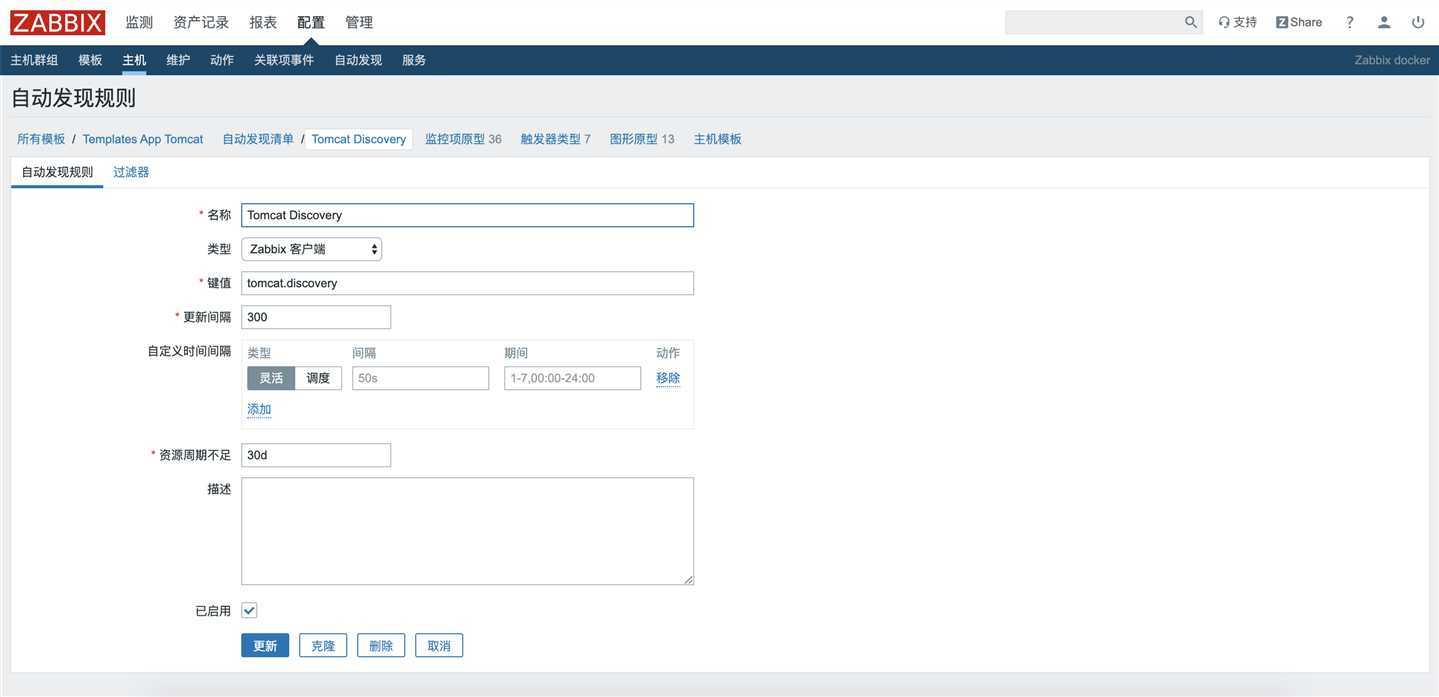Click the 克隆 button
This screenshot has height=697, width=1439.
coord(323,646)
